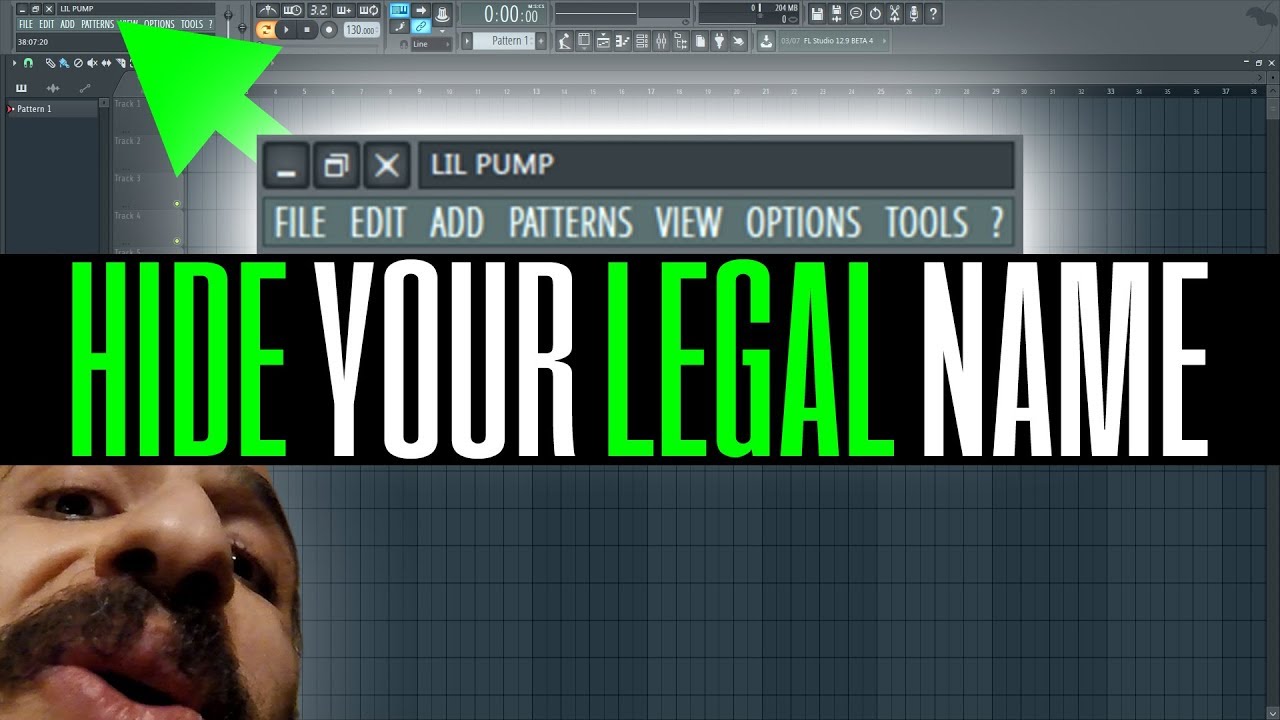Click the 0:00:00 time display
The width and height of the screenshot is (1280, 720).
click(x=504, y=15)
